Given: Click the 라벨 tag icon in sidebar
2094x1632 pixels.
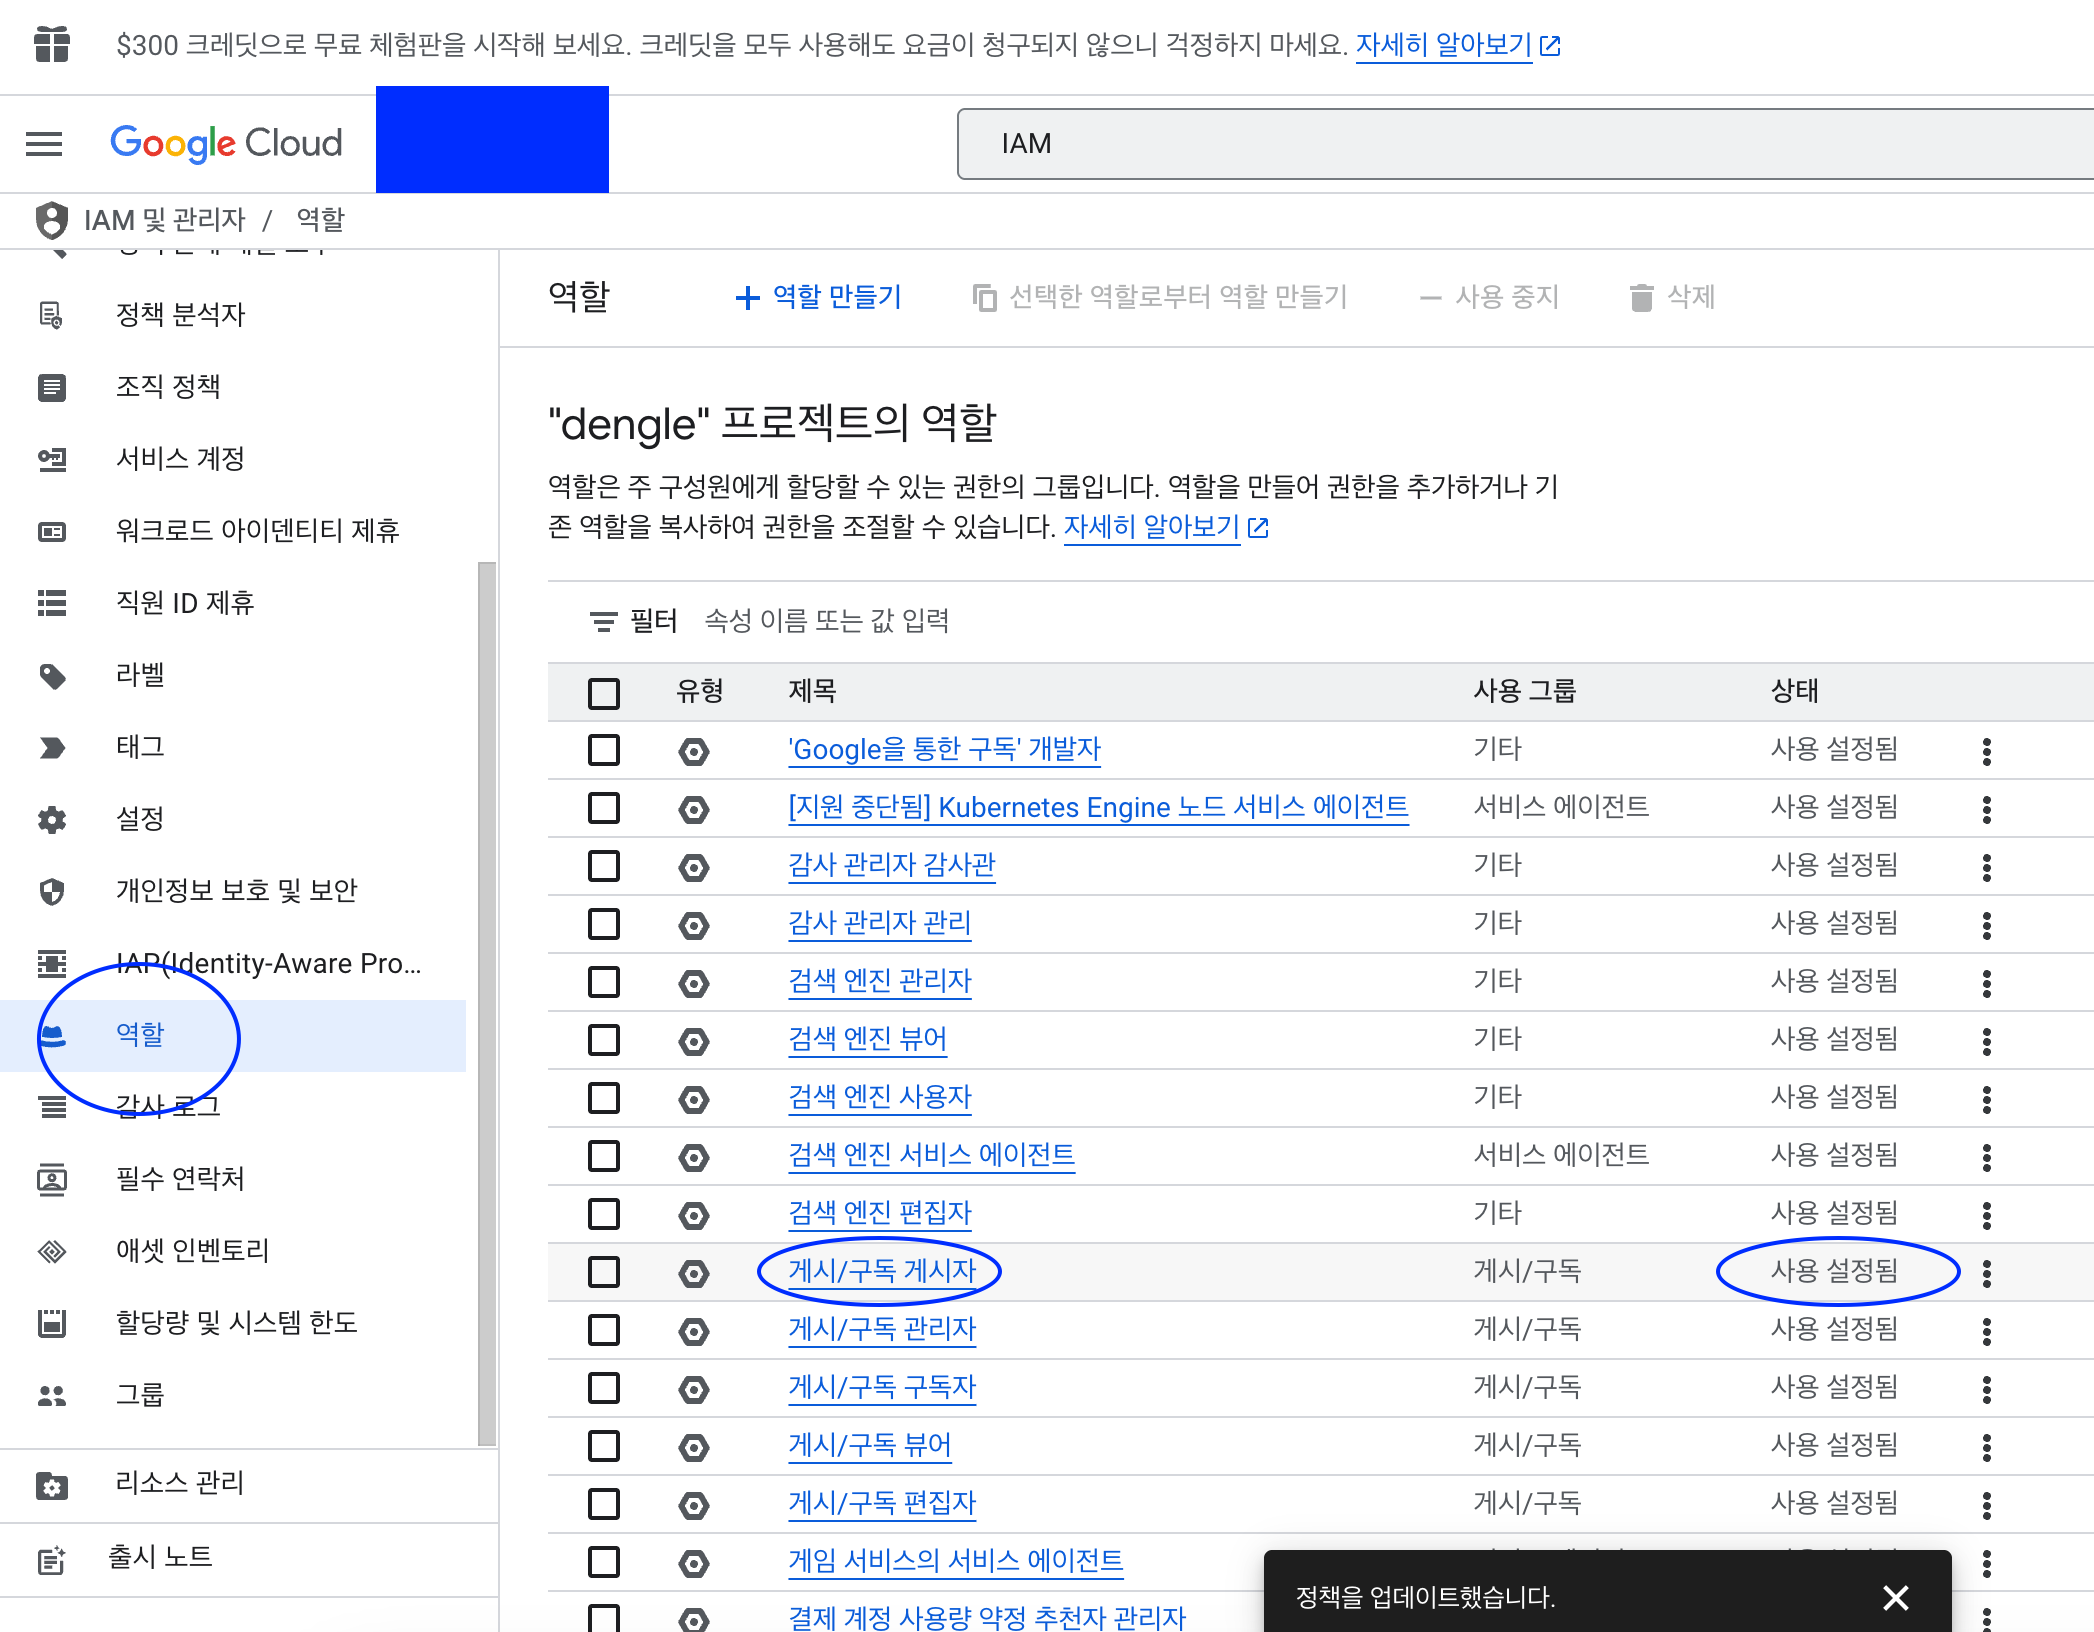Looking at the screenshot, I should coord(52,676).
